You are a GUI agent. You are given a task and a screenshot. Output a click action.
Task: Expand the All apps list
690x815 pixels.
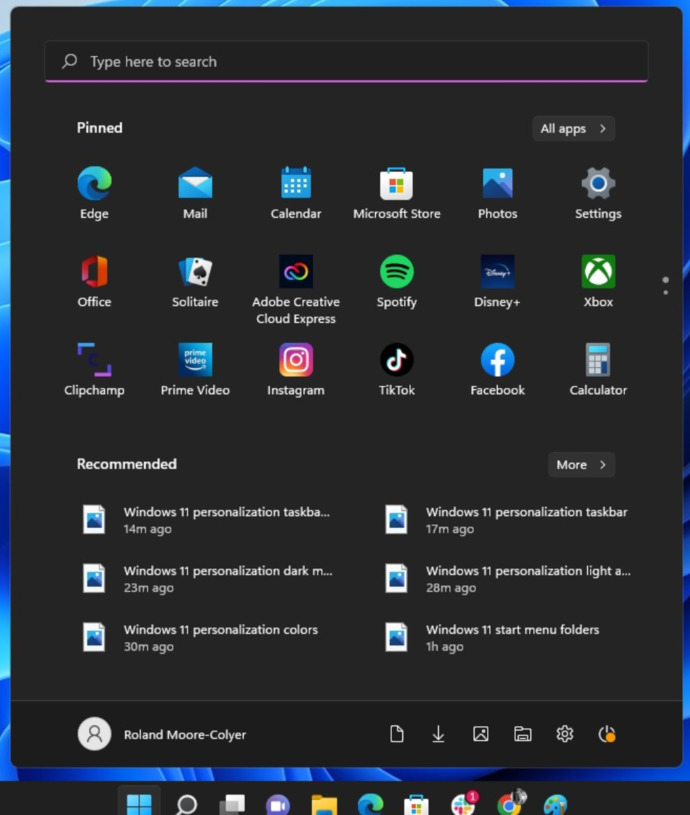click(573, 128)
